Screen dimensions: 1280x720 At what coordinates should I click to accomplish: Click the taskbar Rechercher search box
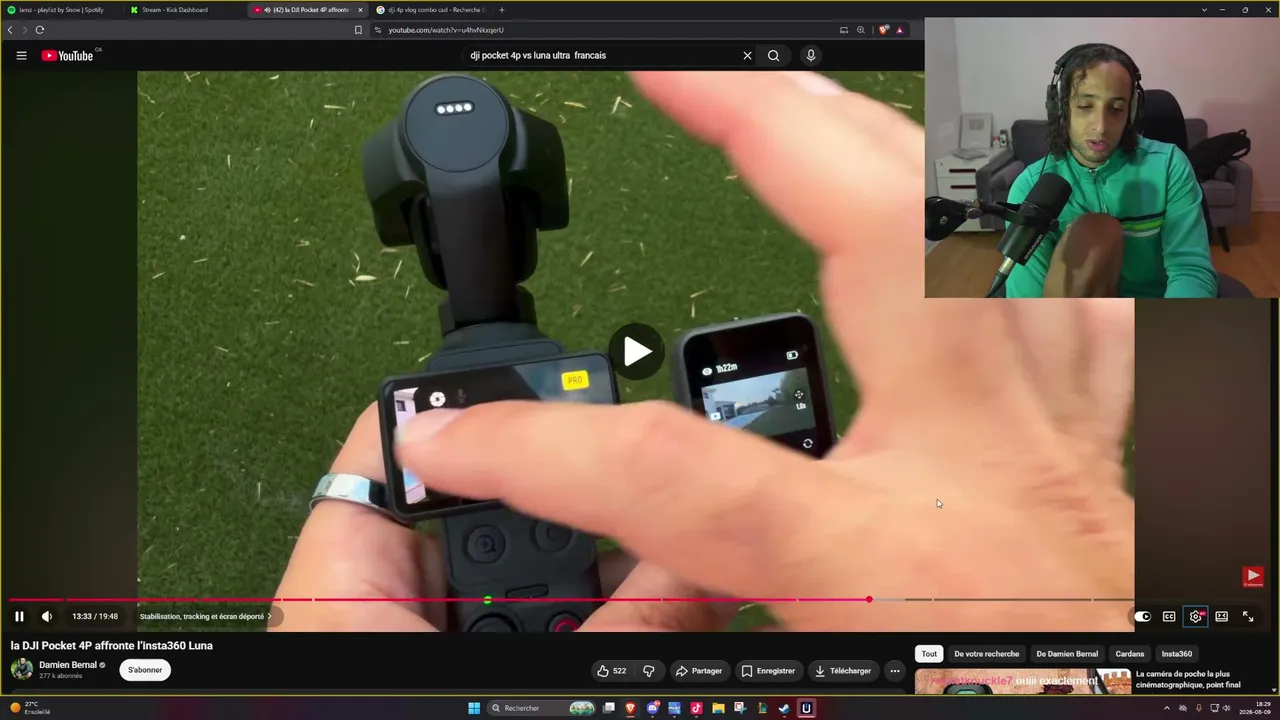542,708
